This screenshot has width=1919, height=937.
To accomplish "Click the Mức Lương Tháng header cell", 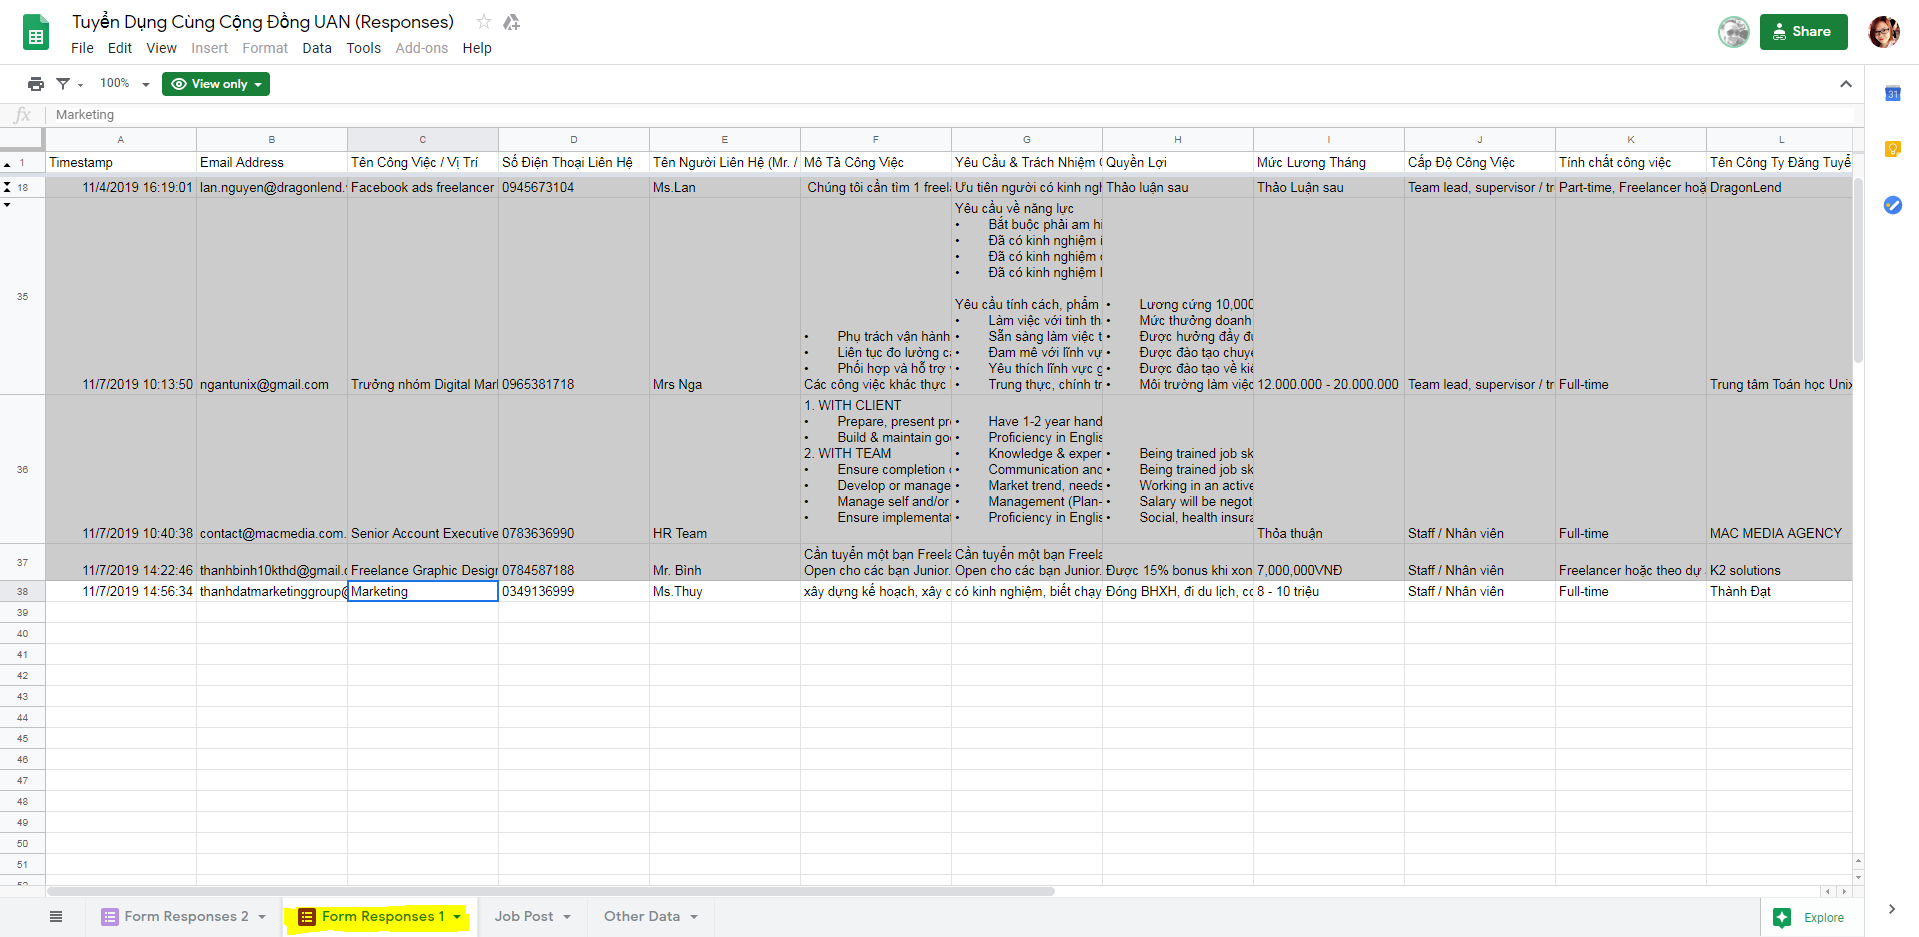I will click(1329, 163).
